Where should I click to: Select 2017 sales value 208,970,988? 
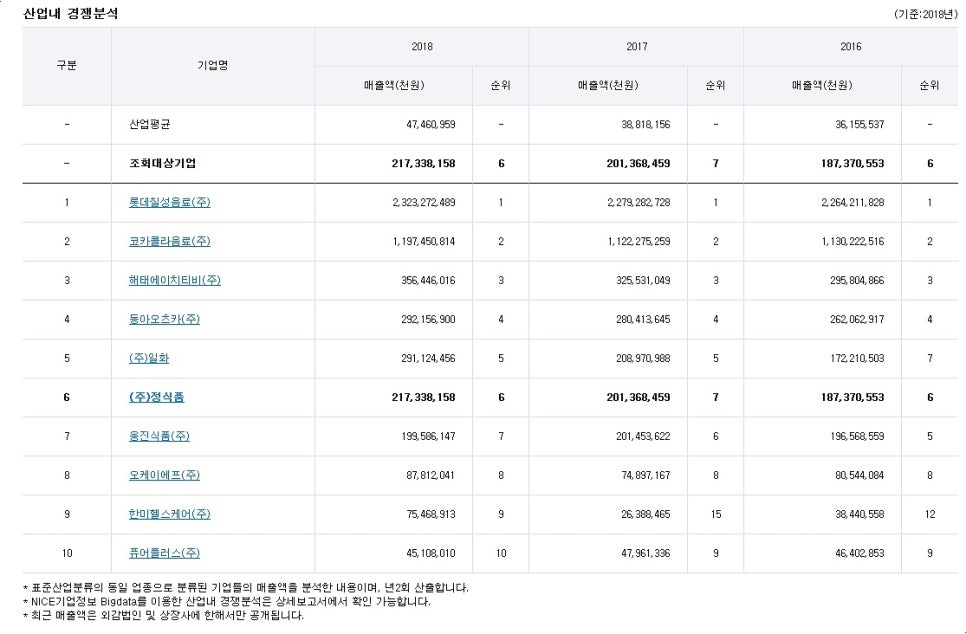(643, 358)
